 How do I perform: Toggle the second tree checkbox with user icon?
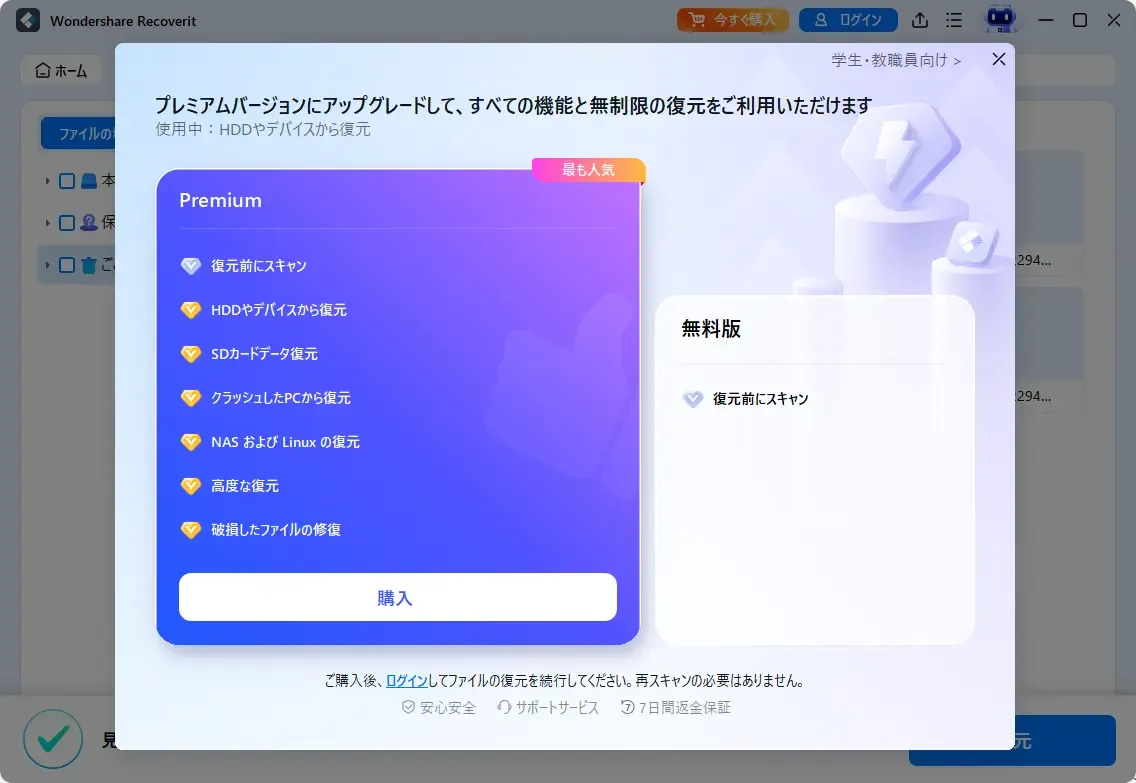[x=67, y=222]
